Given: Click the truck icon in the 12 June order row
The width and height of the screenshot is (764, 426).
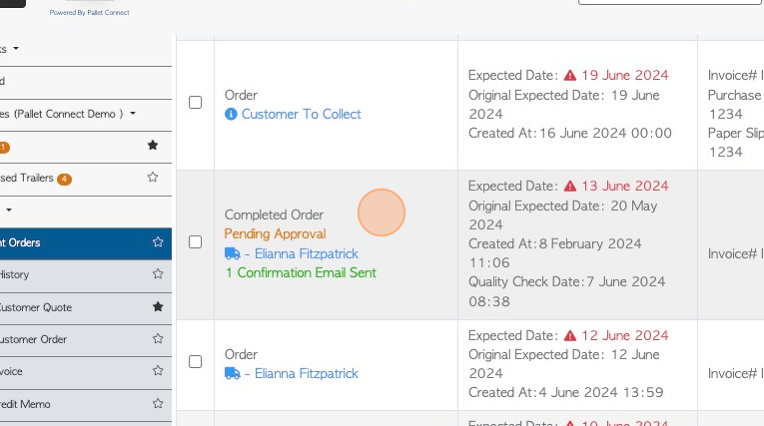Looking at the screenshot, I should (232, 374).
